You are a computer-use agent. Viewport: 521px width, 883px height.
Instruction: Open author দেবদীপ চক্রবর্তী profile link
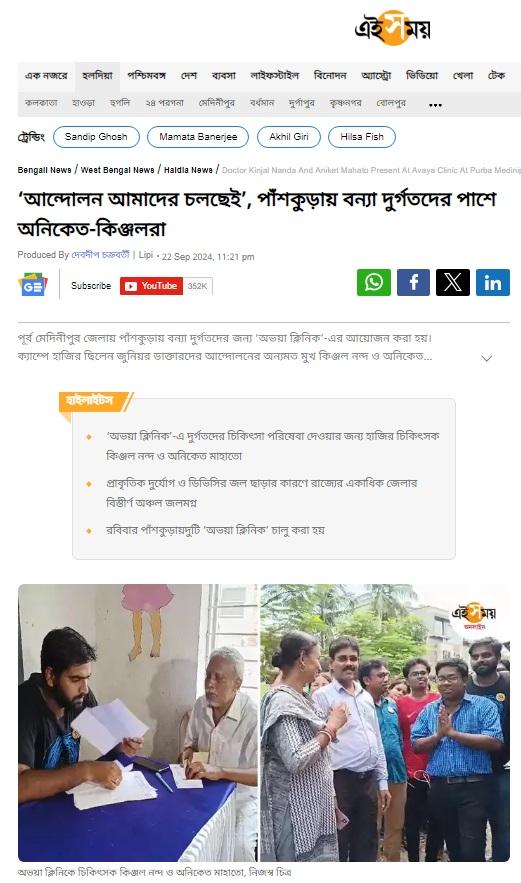pos(100,255)
